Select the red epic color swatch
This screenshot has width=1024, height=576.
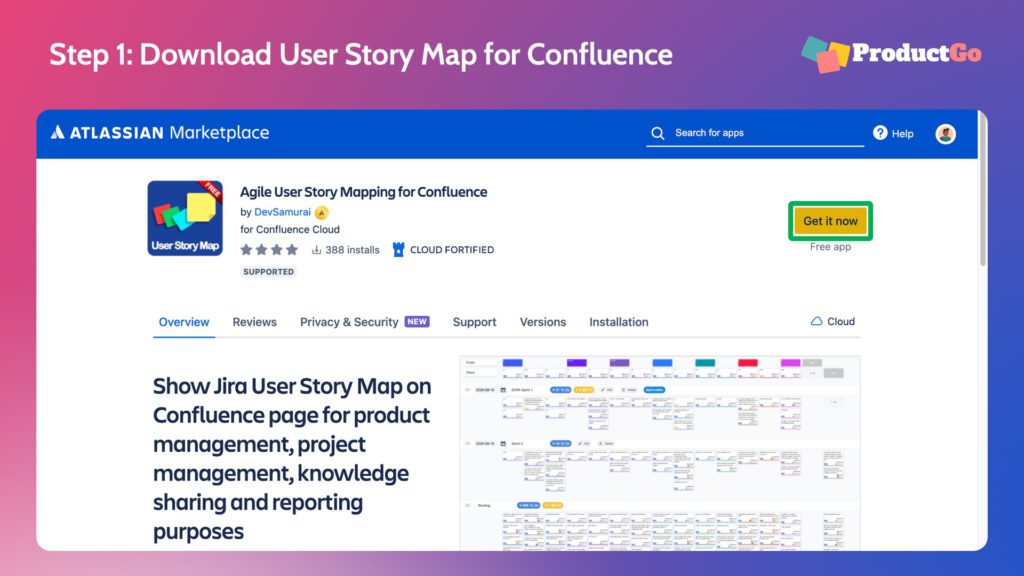747,362
